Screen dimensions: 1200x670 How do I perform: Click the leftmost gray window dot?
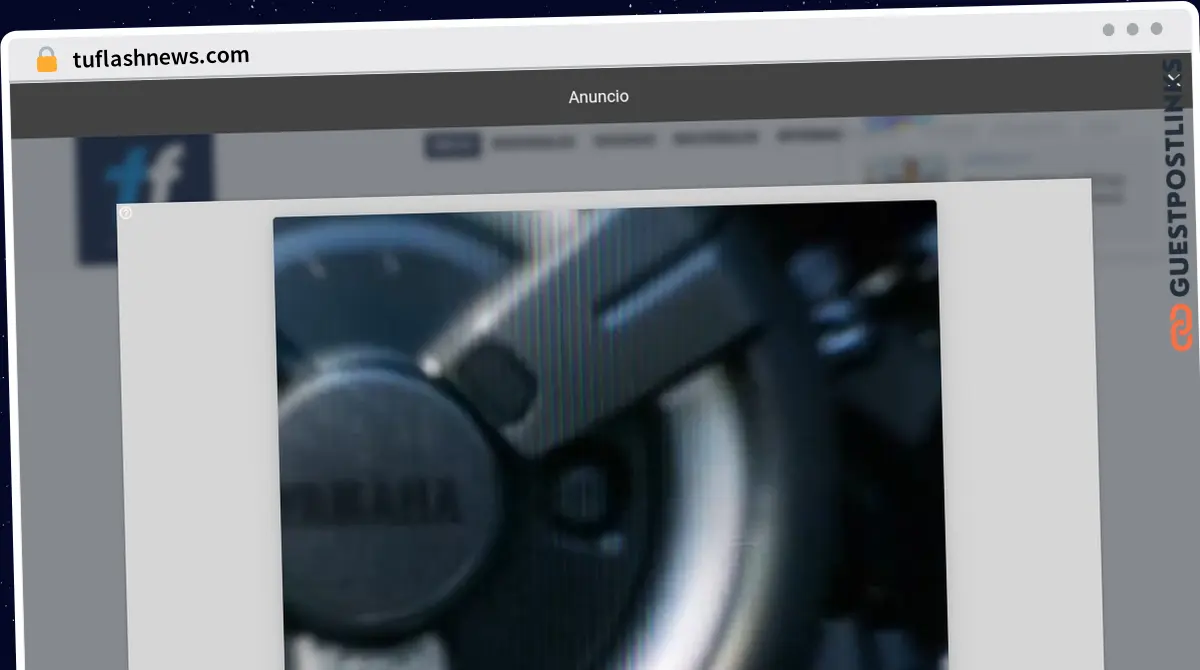pos(1108,30)
